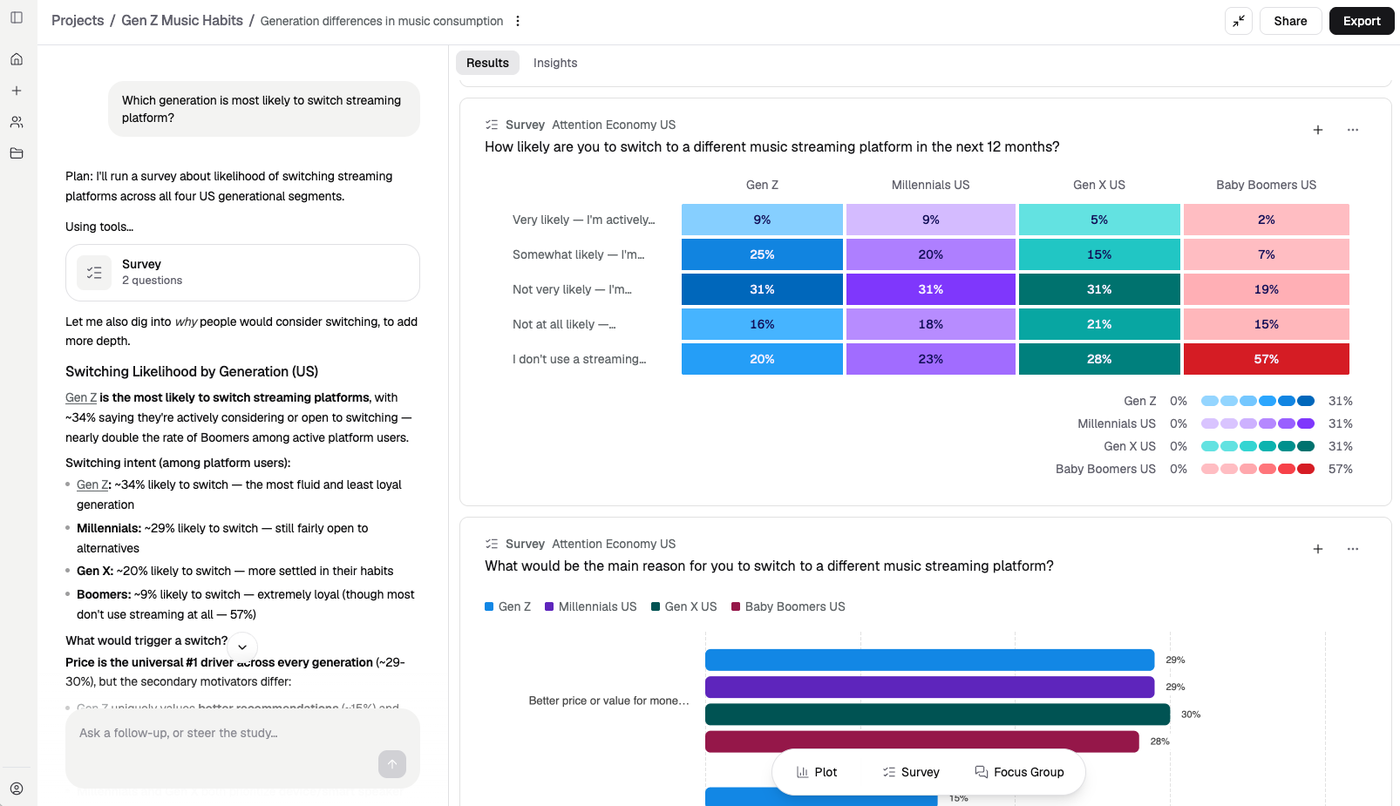Toggle the sidebar panel icon
Viewport: 1400px width, 806px height.
16,18
